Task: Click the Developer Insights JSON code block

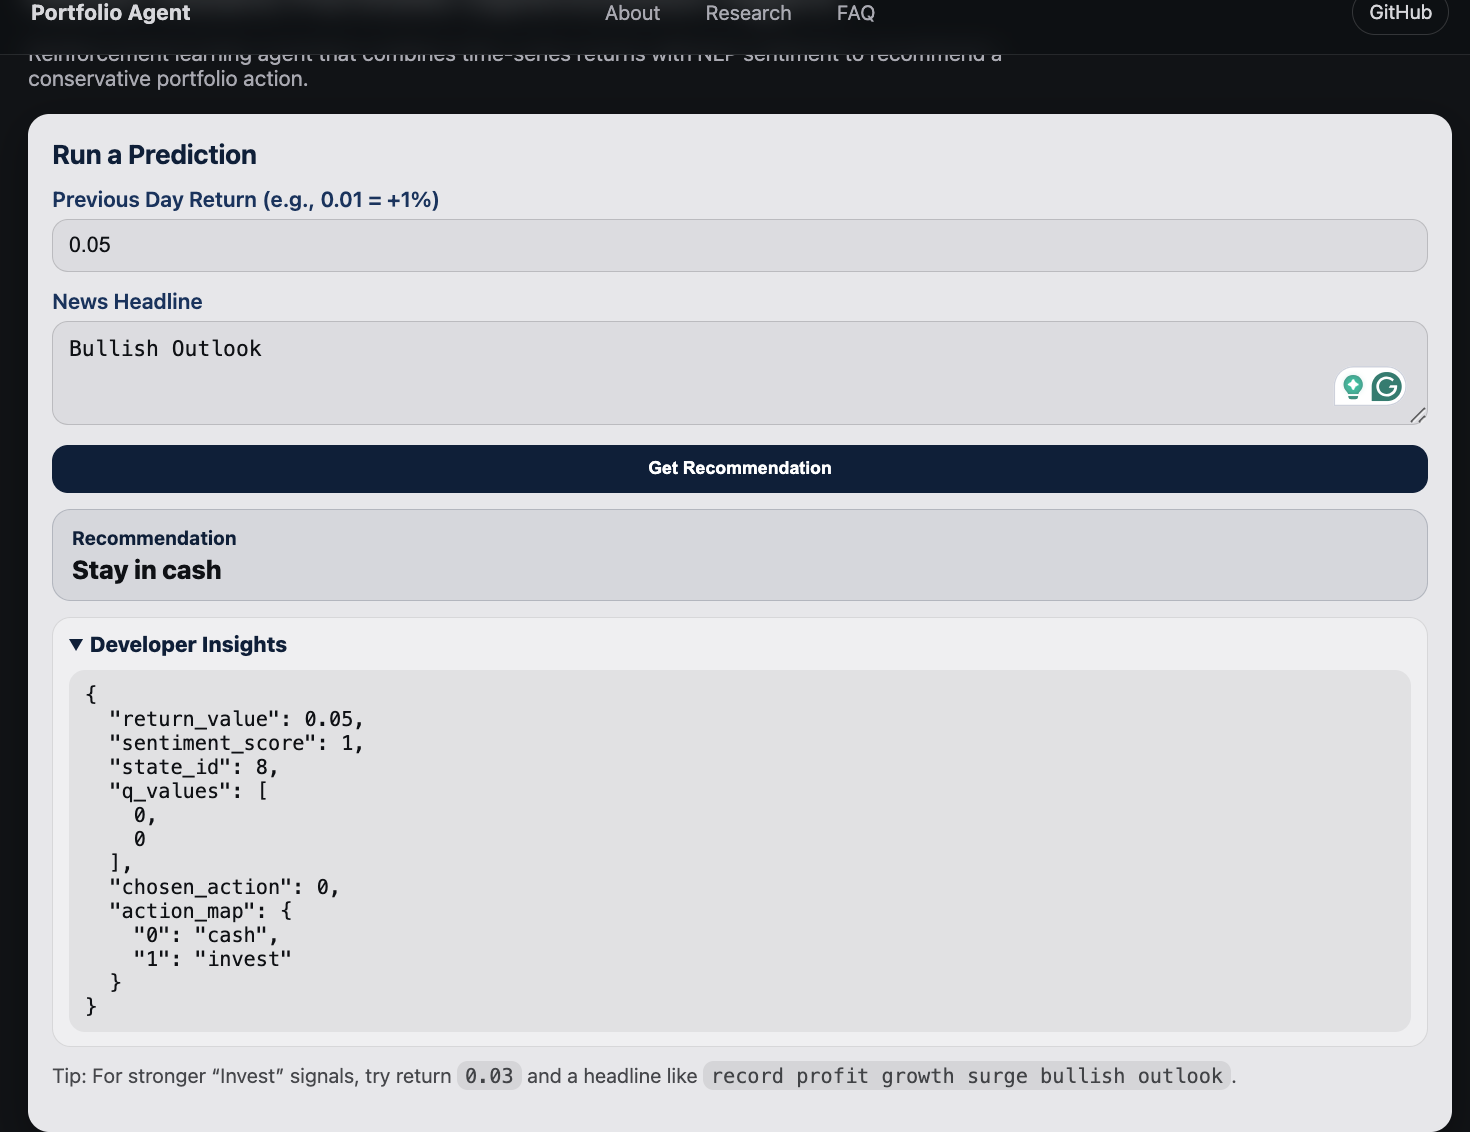Action: coord(739,850)
